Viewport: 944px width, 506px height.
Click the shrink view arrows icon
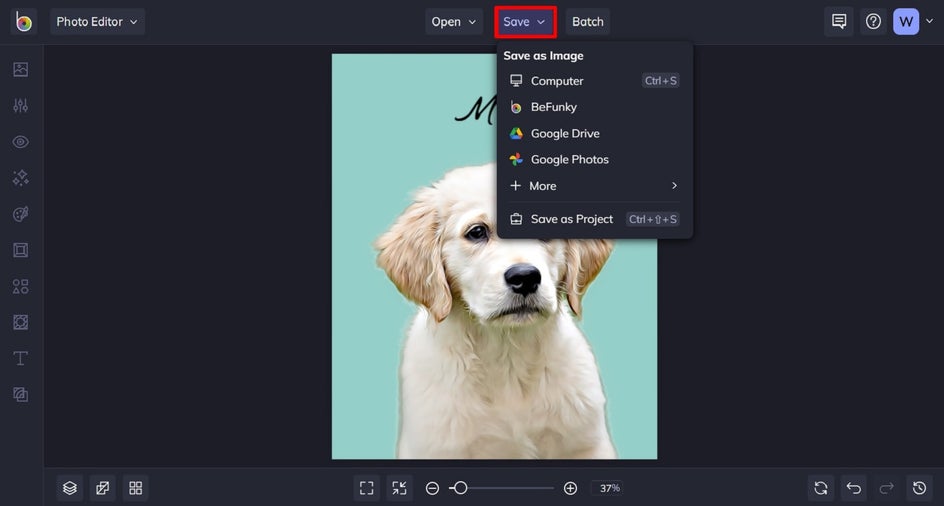(x=400, y=488)
